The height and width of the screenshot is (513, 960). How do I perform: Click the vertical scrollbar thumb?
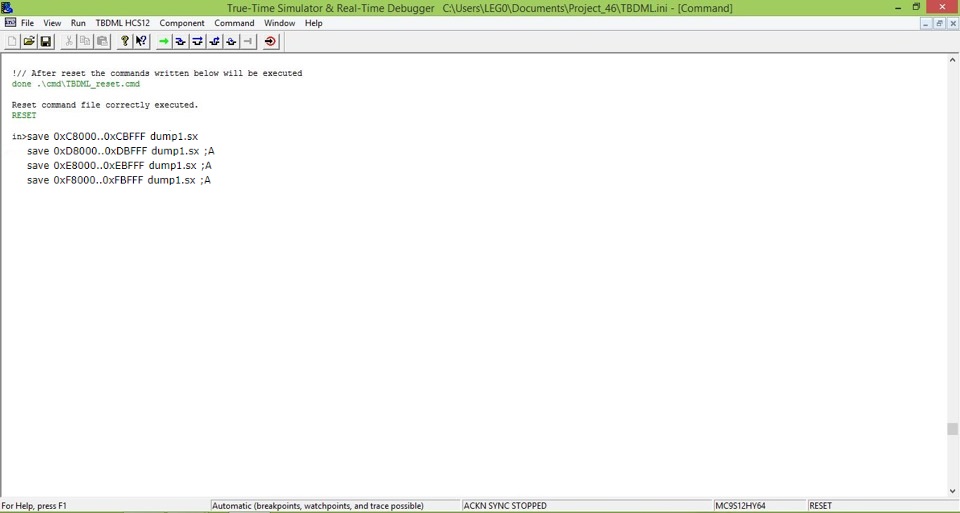pyautogui.click(x=952, y=429)
